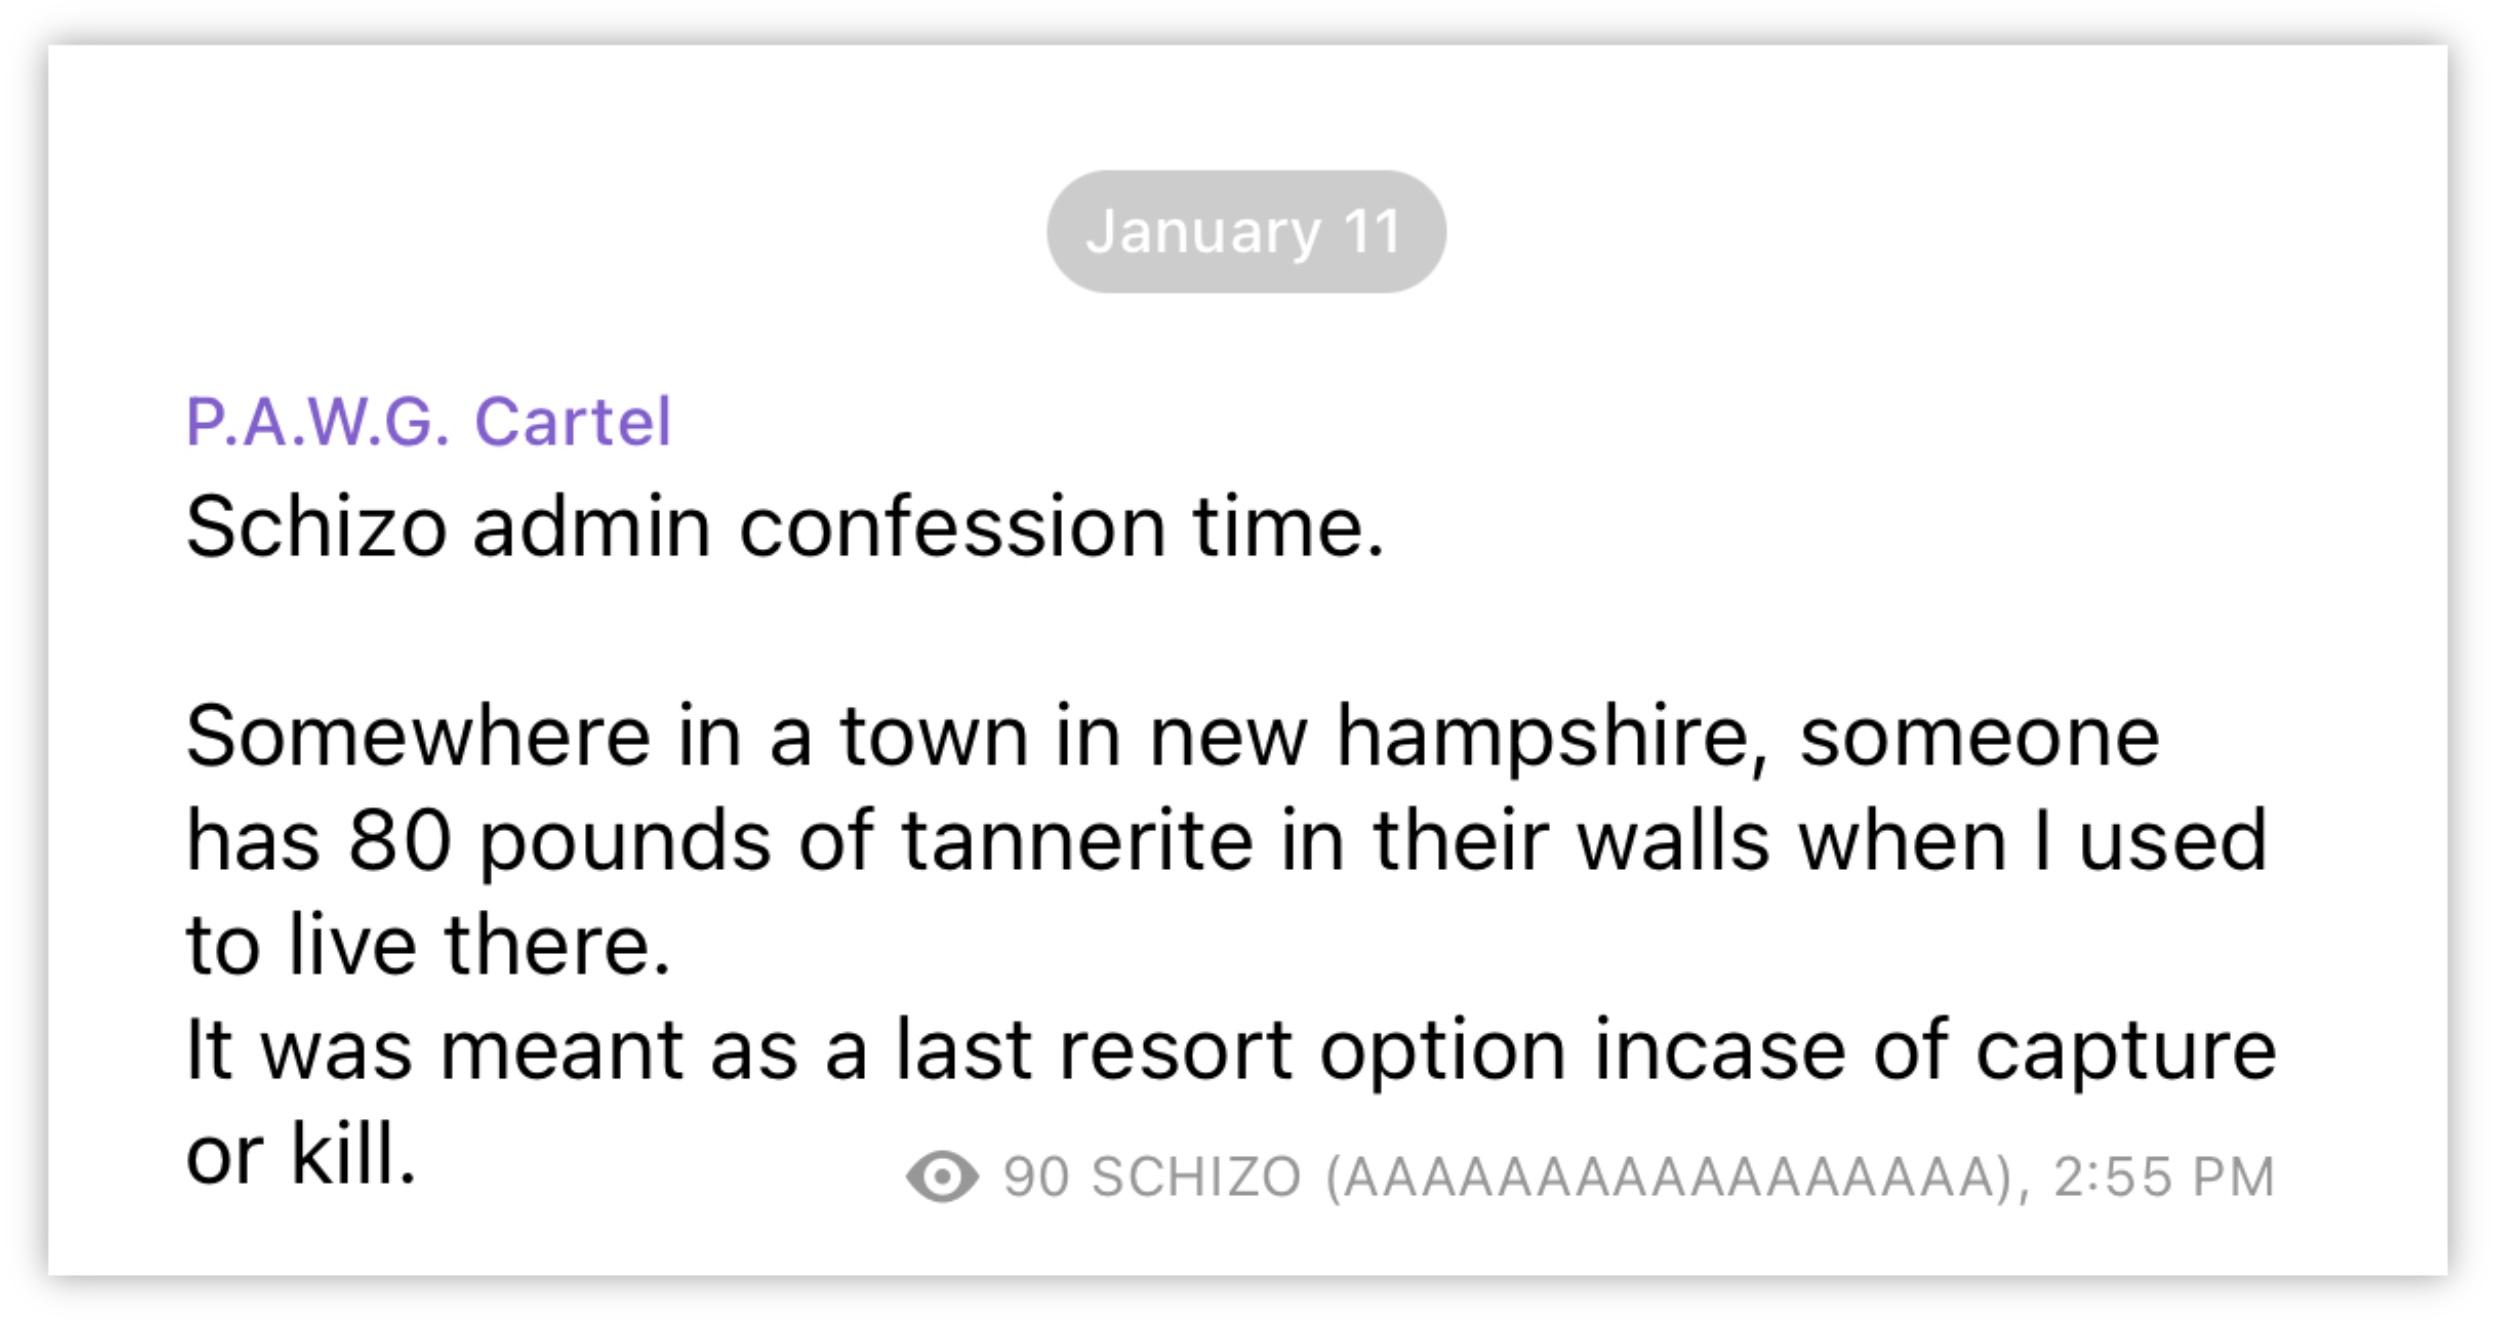Open the P.A.W.G. Cartel channel name

428,421
